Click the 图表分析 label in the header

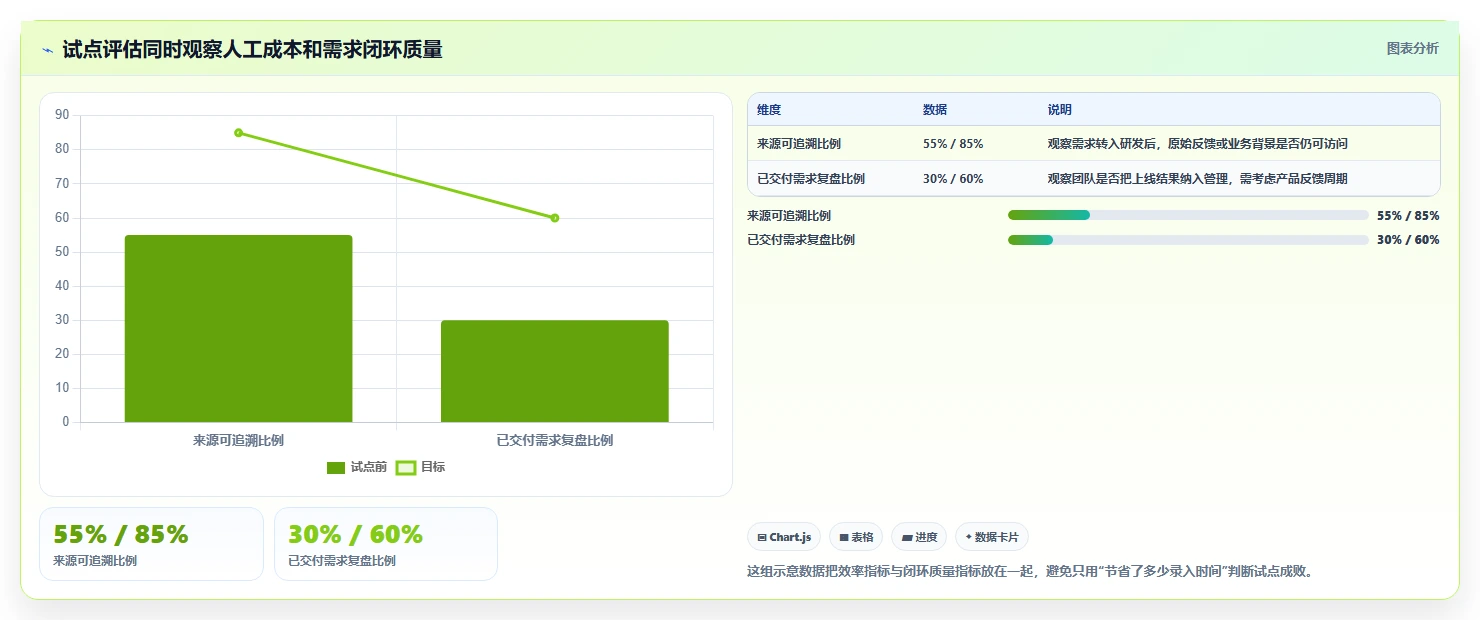(x=1412, y=48)
